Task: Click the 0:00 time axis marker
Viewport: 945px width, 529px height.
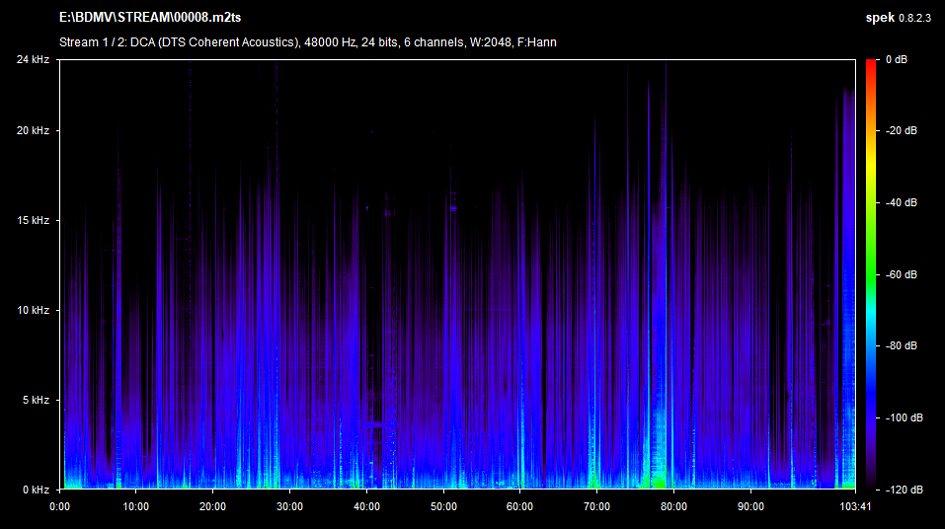Action: point(60,505)
